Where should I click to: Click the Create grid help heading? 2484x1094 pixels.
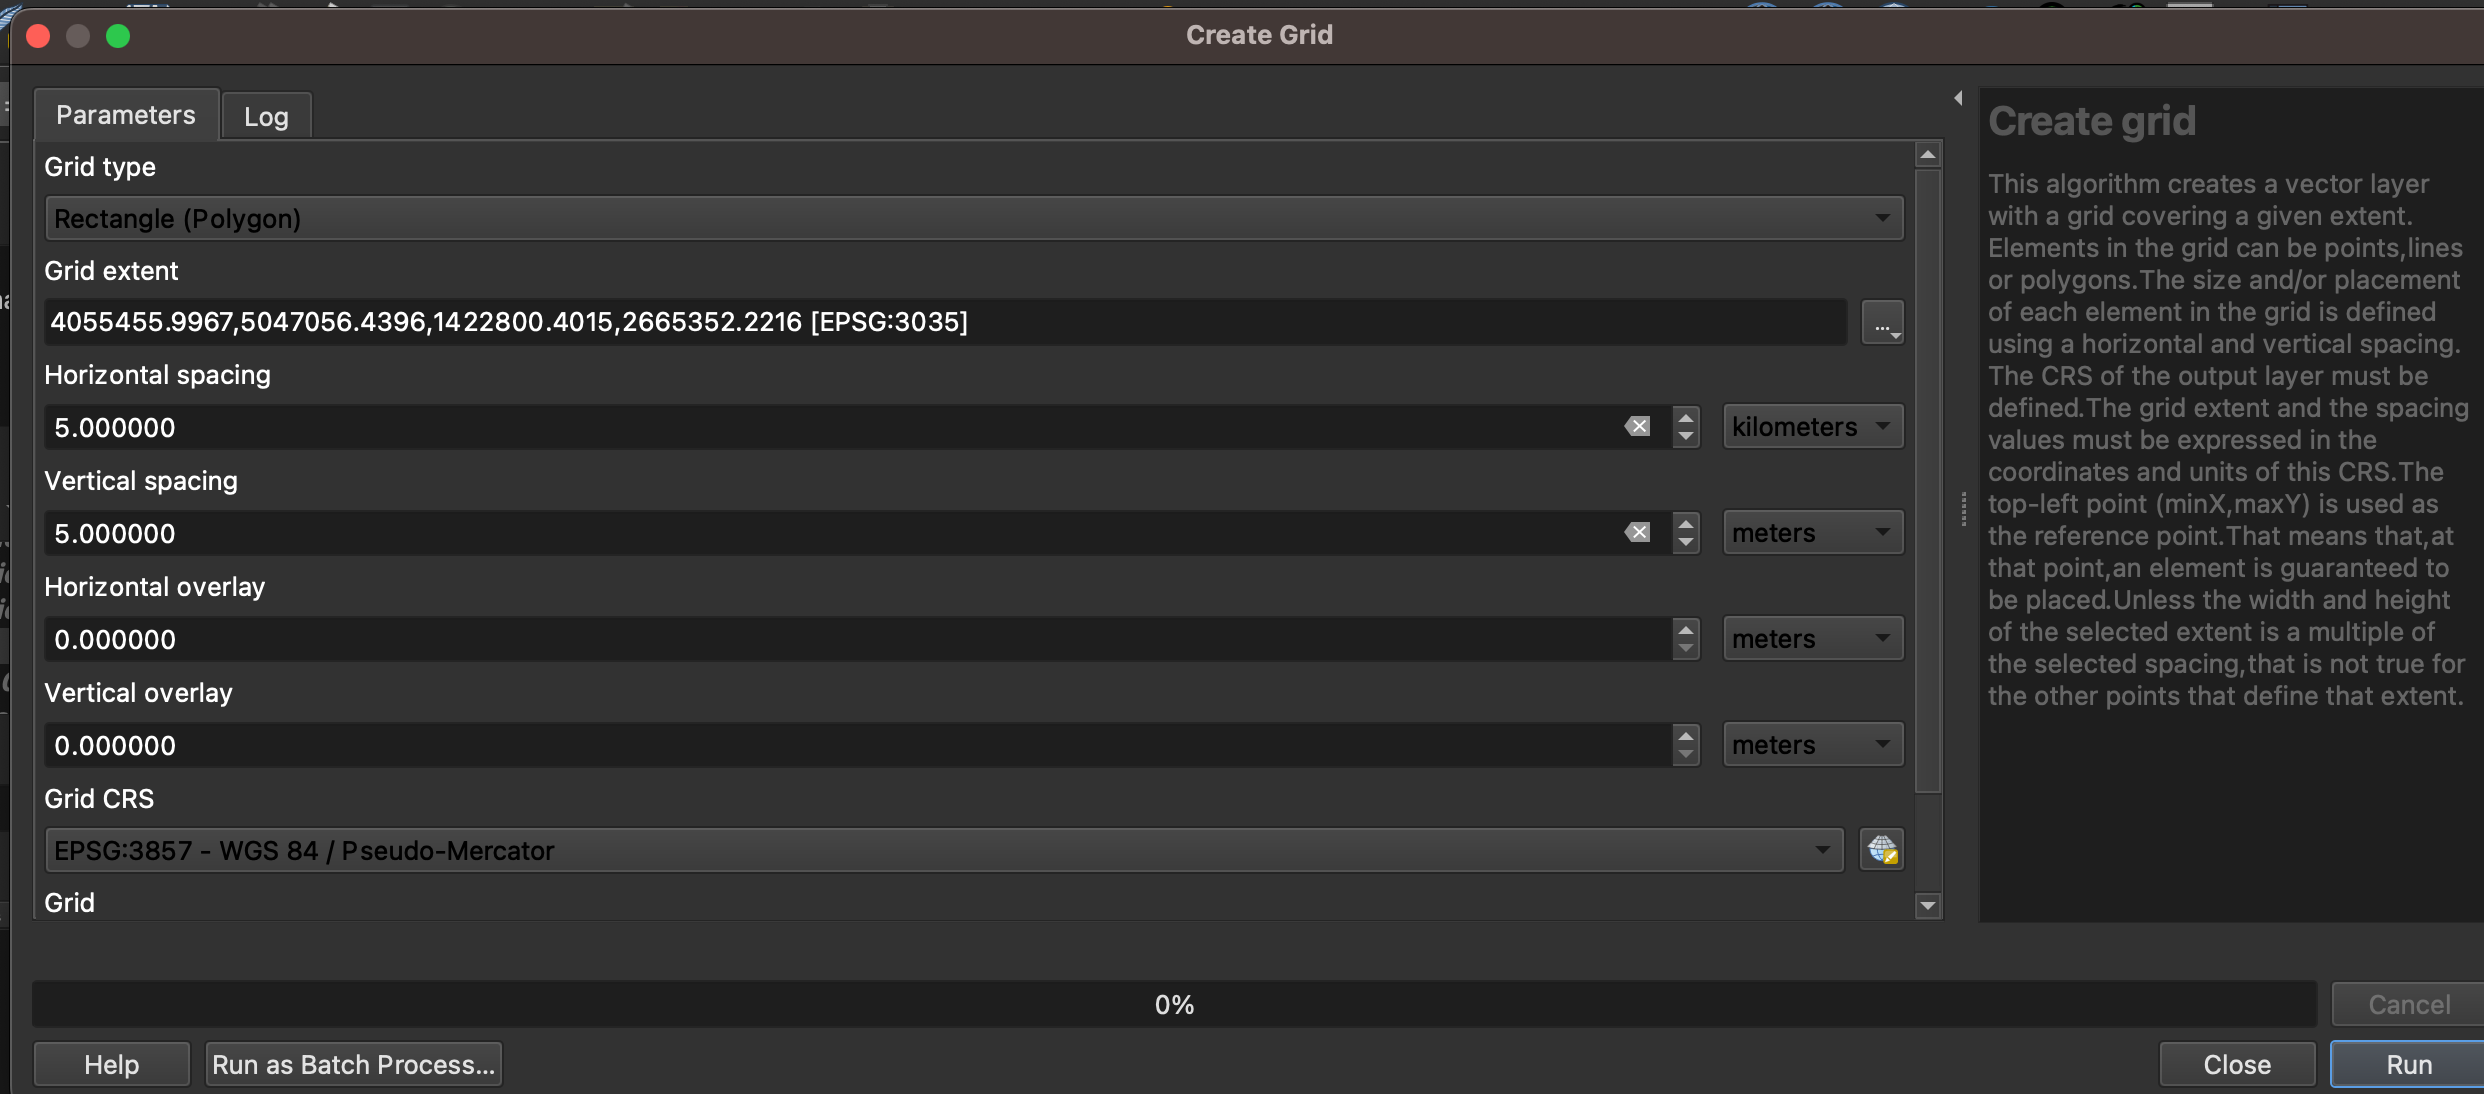click(2092, 121)
